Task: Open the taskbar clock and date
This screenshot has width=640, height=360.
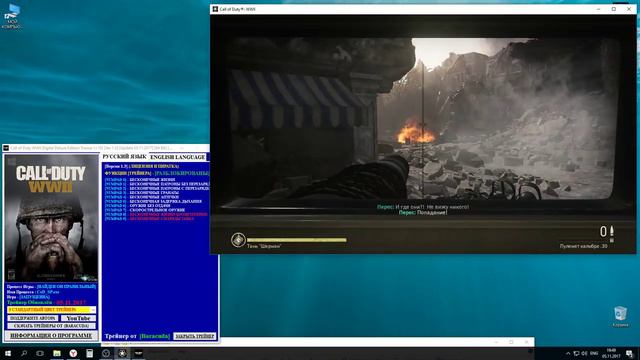Action: [x=611, y=353]
